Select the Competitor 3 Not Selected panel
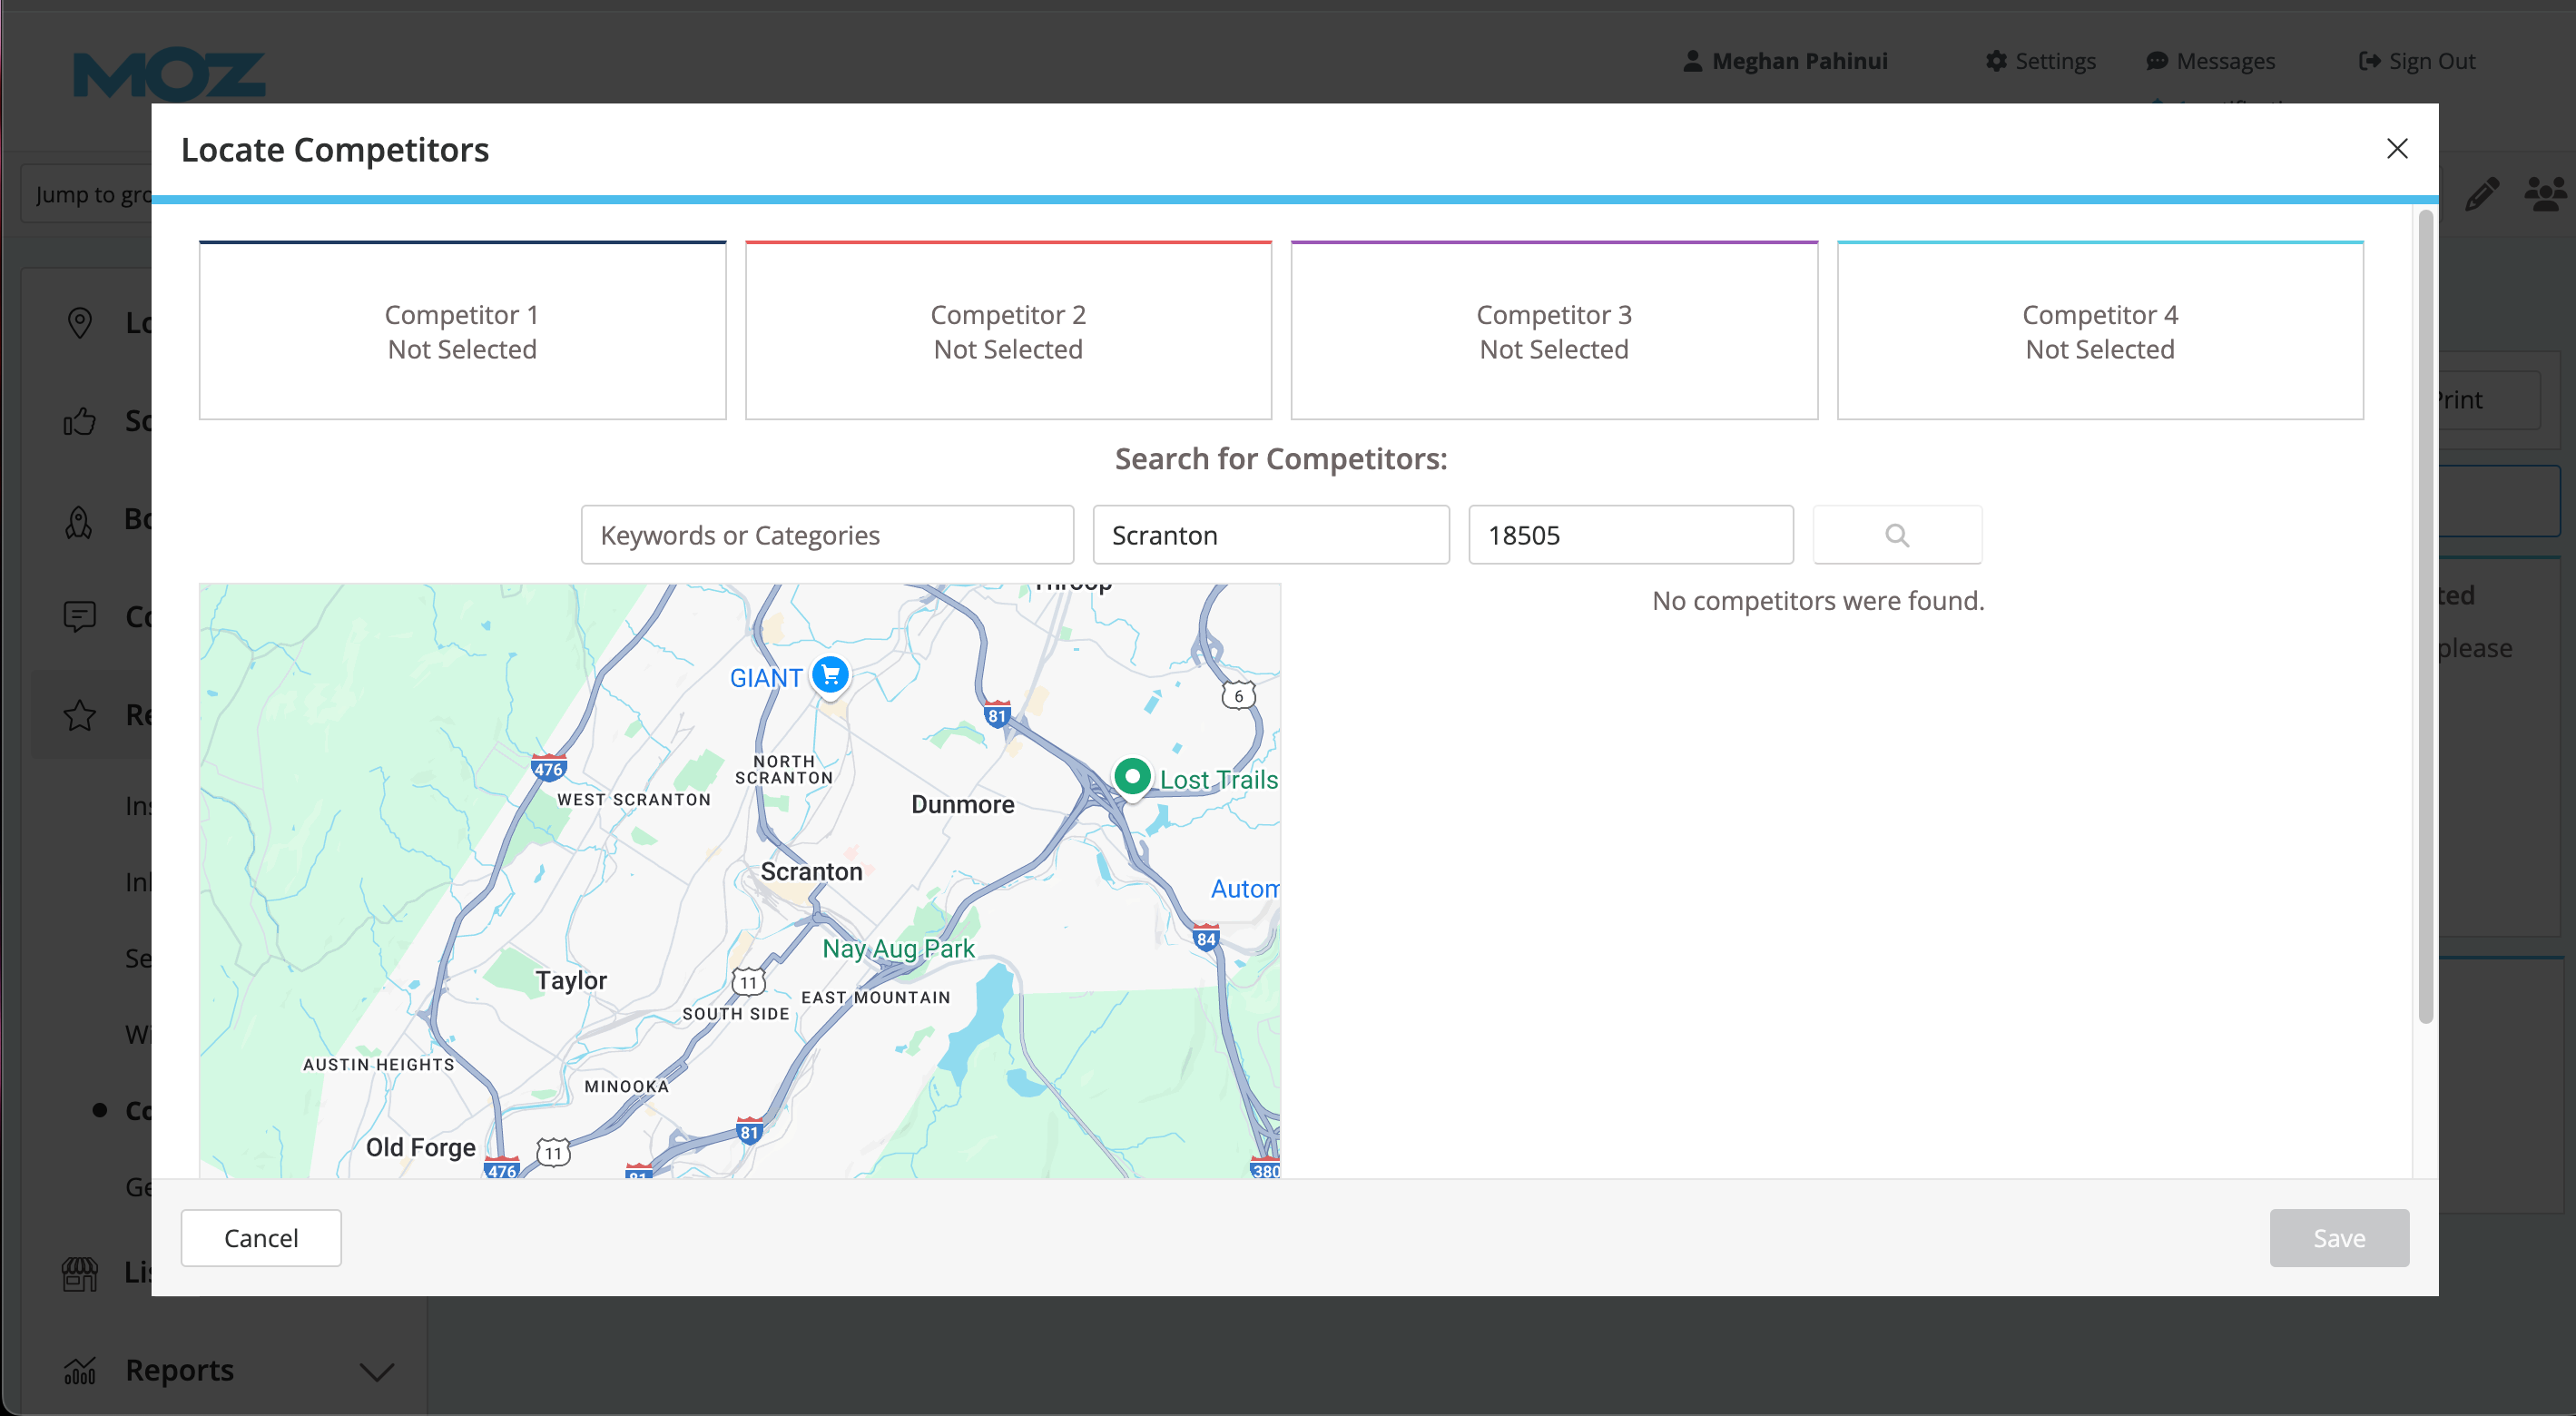 (1553, 331)
